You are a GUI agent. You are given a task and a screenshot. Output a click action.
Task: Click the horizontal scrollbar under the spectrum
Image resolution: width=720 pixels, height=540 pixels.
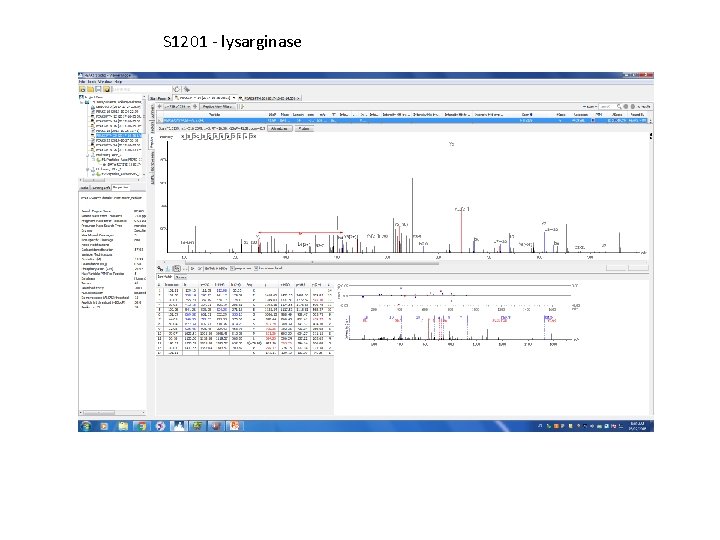[312, 263]
